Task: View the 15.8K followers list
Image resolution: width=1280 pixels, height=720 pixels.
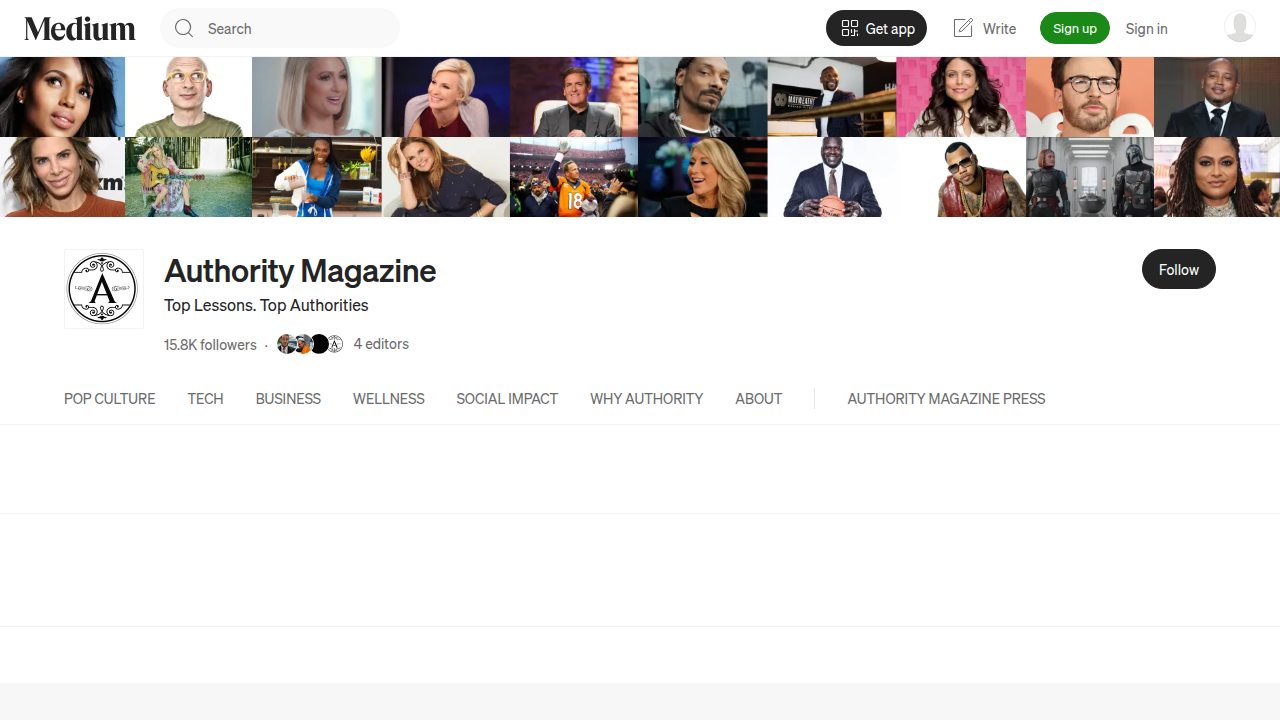Action: click(x=210, y=345)
